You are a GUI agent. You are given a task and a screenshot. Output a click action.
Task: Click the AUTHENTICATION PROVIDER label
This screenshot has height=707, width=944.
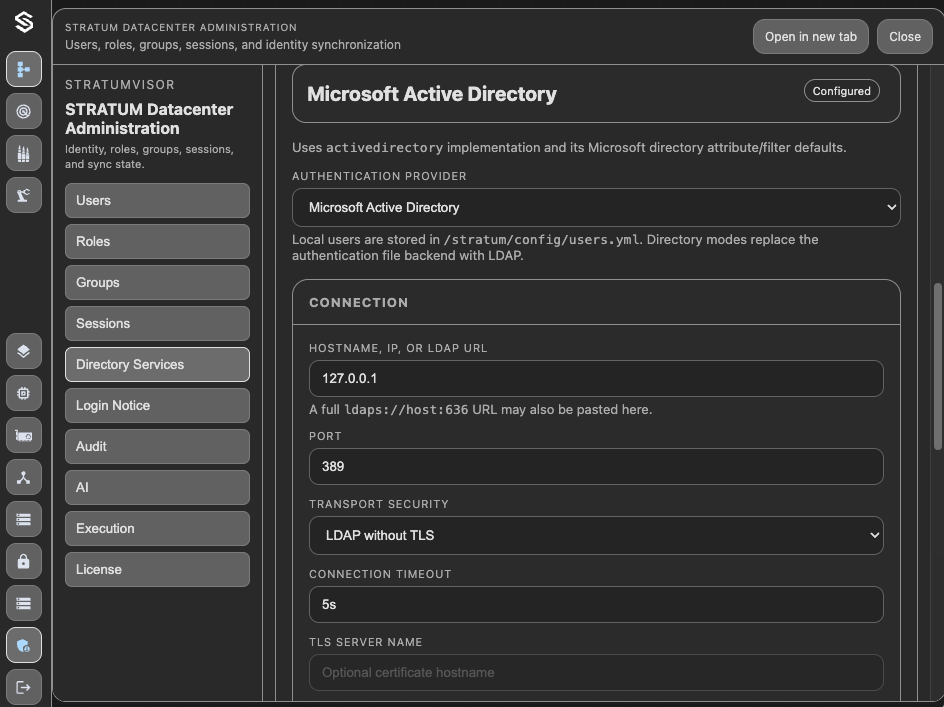click(379, 176)
